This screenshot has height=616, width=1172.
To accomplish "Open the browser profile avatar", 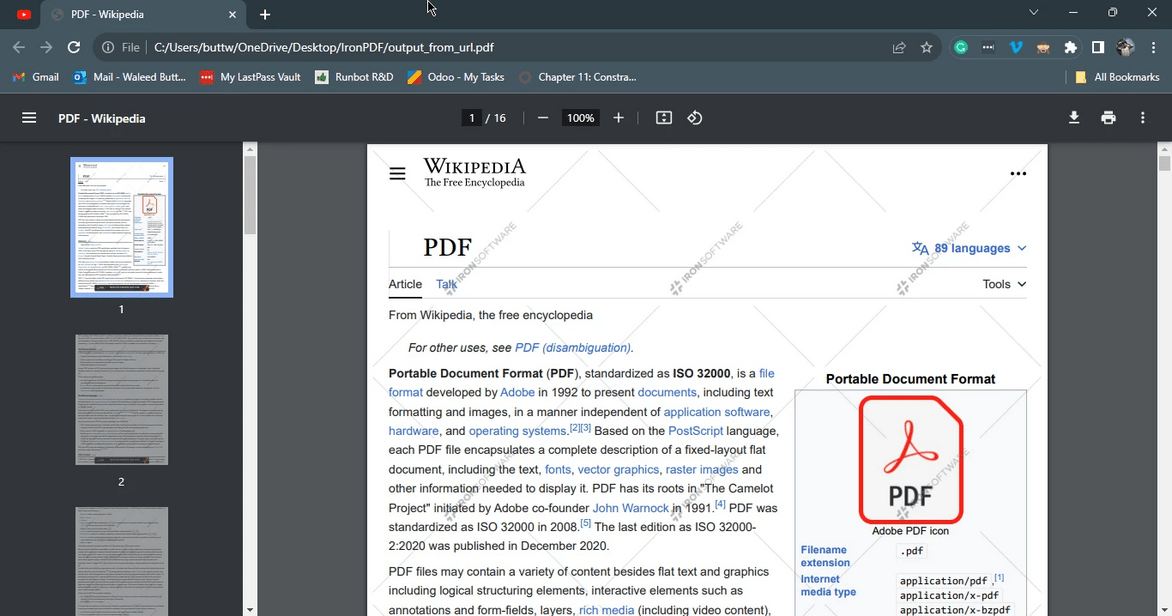I will [x=1126, y=47].
